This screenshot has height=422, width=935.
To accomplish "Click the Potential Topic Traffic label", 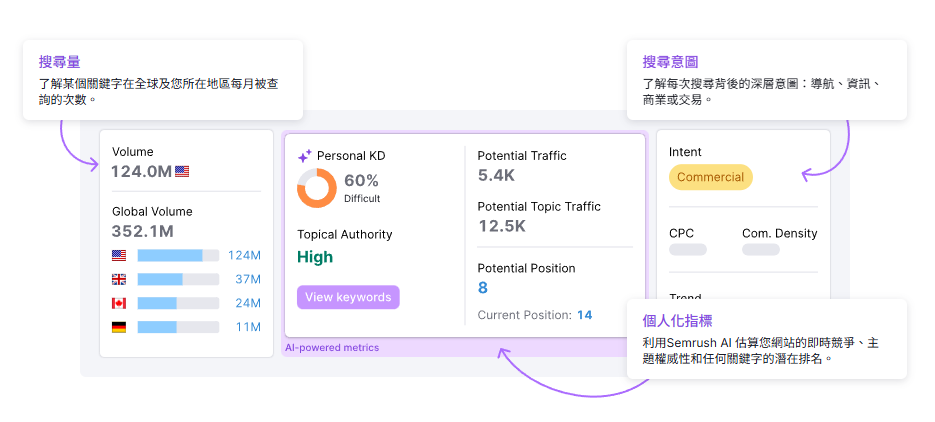I will [539, 207].
